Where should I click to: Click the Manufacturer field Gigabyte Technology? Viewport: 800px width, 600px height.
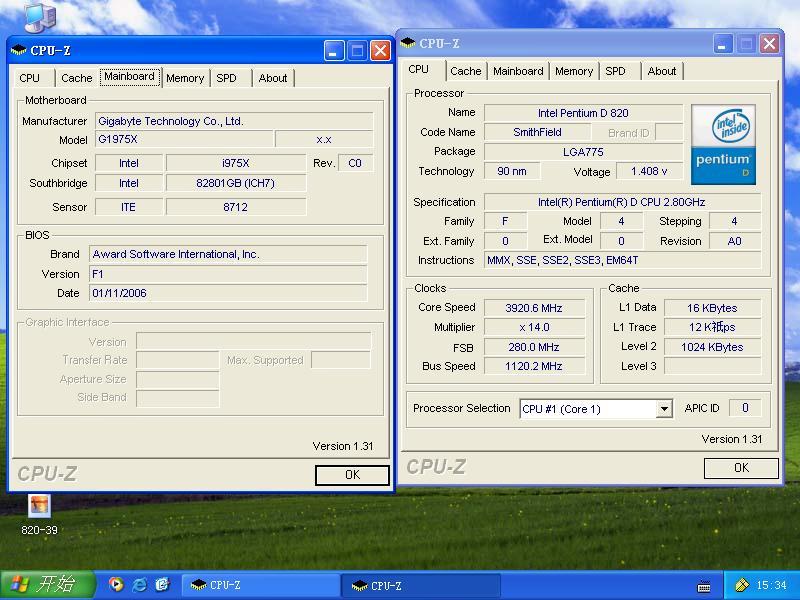[x=234, y=121]
